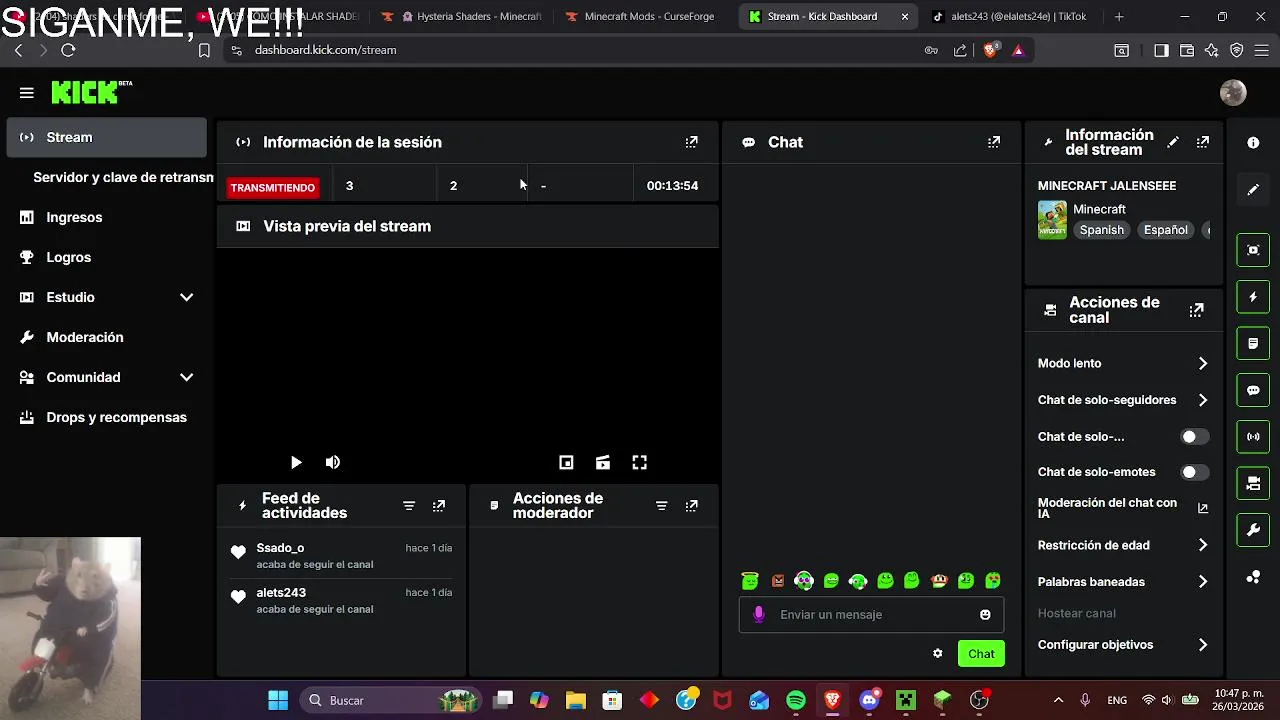Viewport: 1280px width, 720px height.
Task: Send message with green Chat button
Action: pos(981,654)
